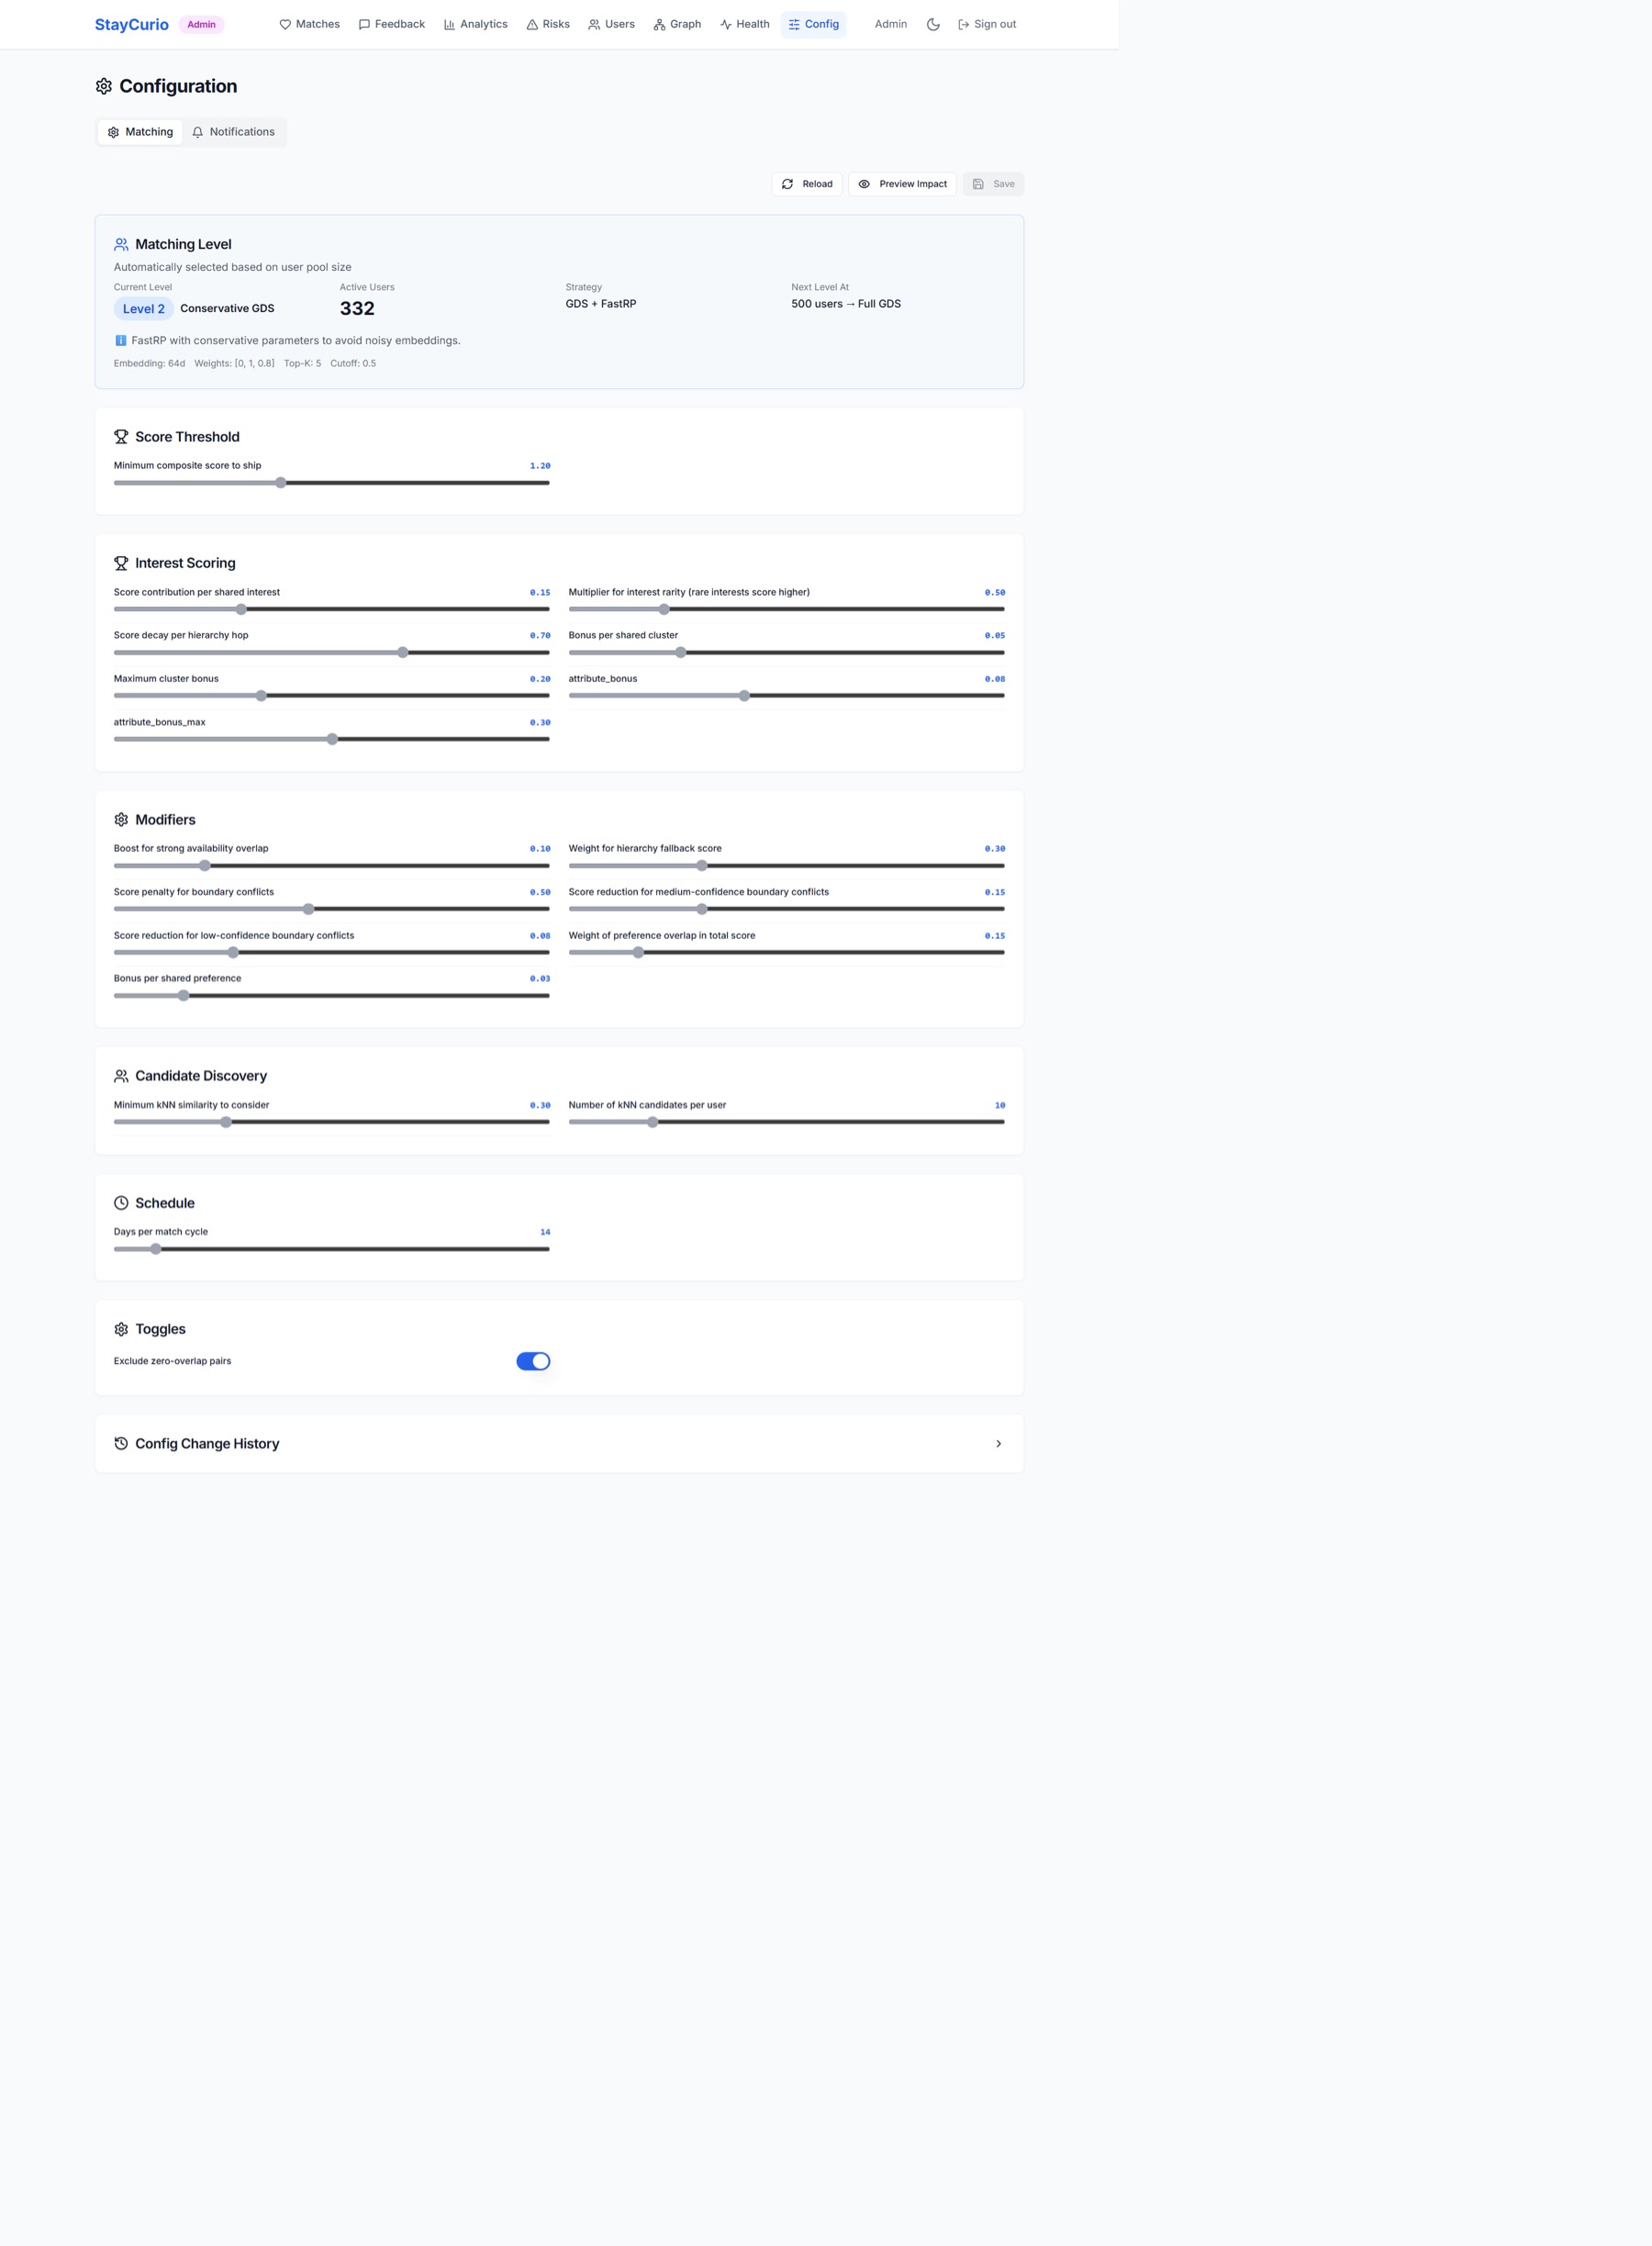Click the 1.20 score threshold value
This screenshot has height=2246, width=1652.
tap(540, 466)
